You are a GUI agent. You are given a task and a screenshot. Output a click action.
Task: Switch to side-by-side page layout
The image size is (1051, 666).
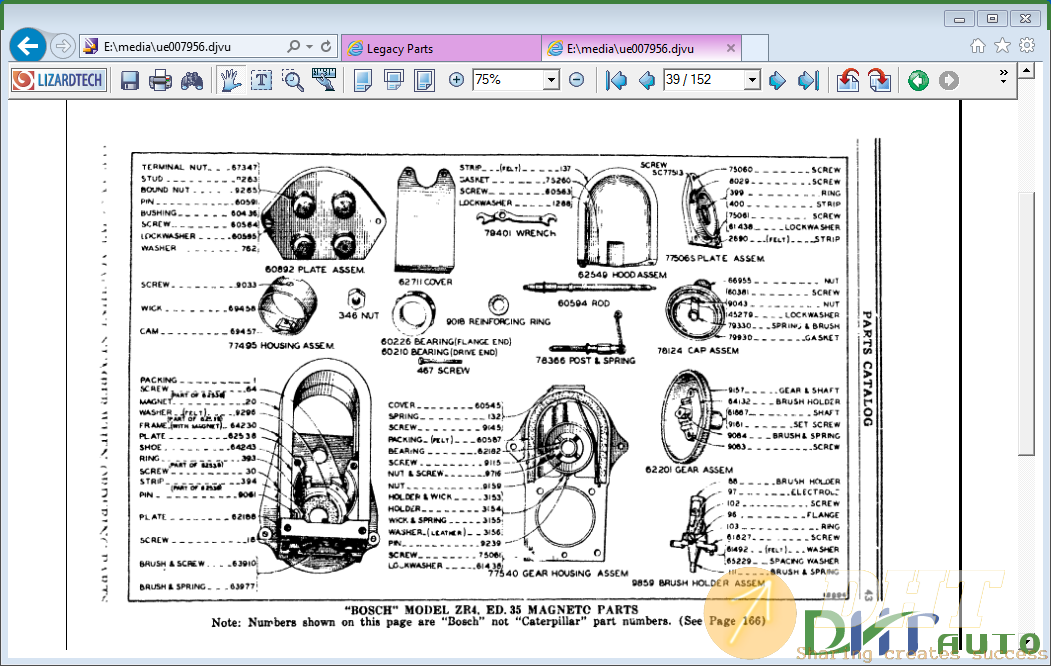424,80
